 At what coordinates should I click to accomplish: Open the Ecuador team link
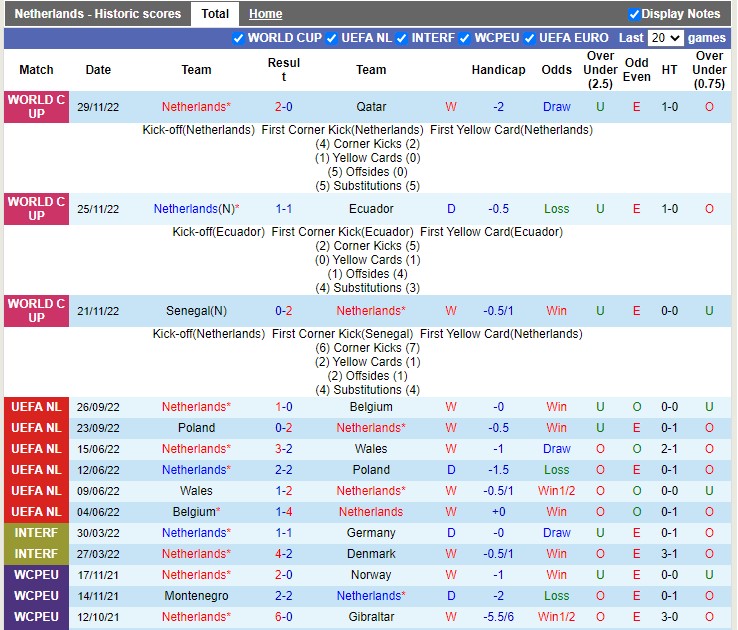click(x=371, y=209)
